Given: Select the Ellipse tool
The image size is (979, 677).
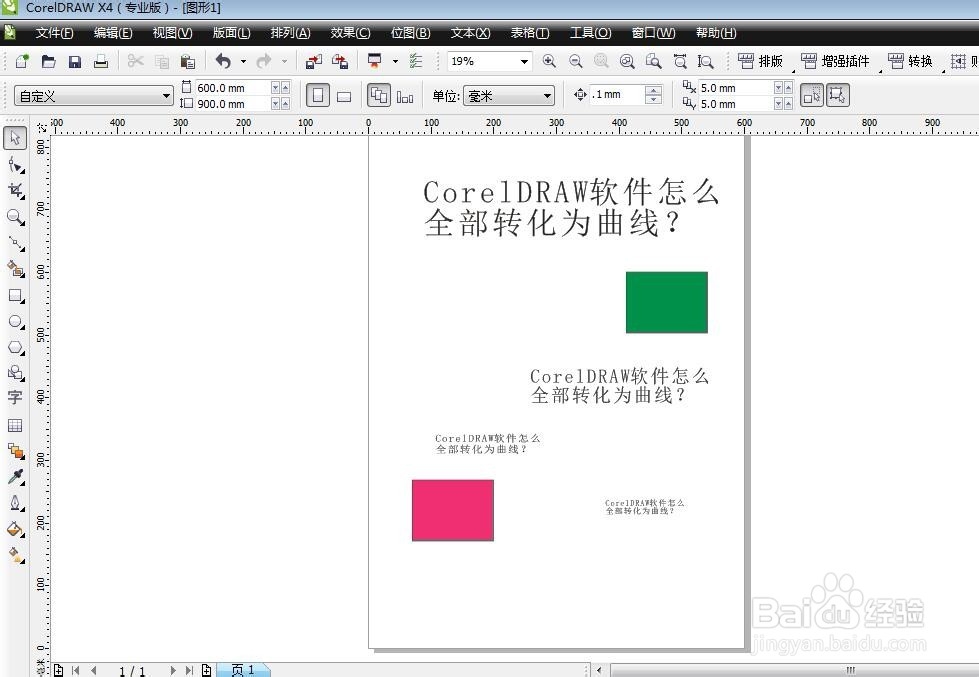Looking at the screenshot, I should 15,322.
